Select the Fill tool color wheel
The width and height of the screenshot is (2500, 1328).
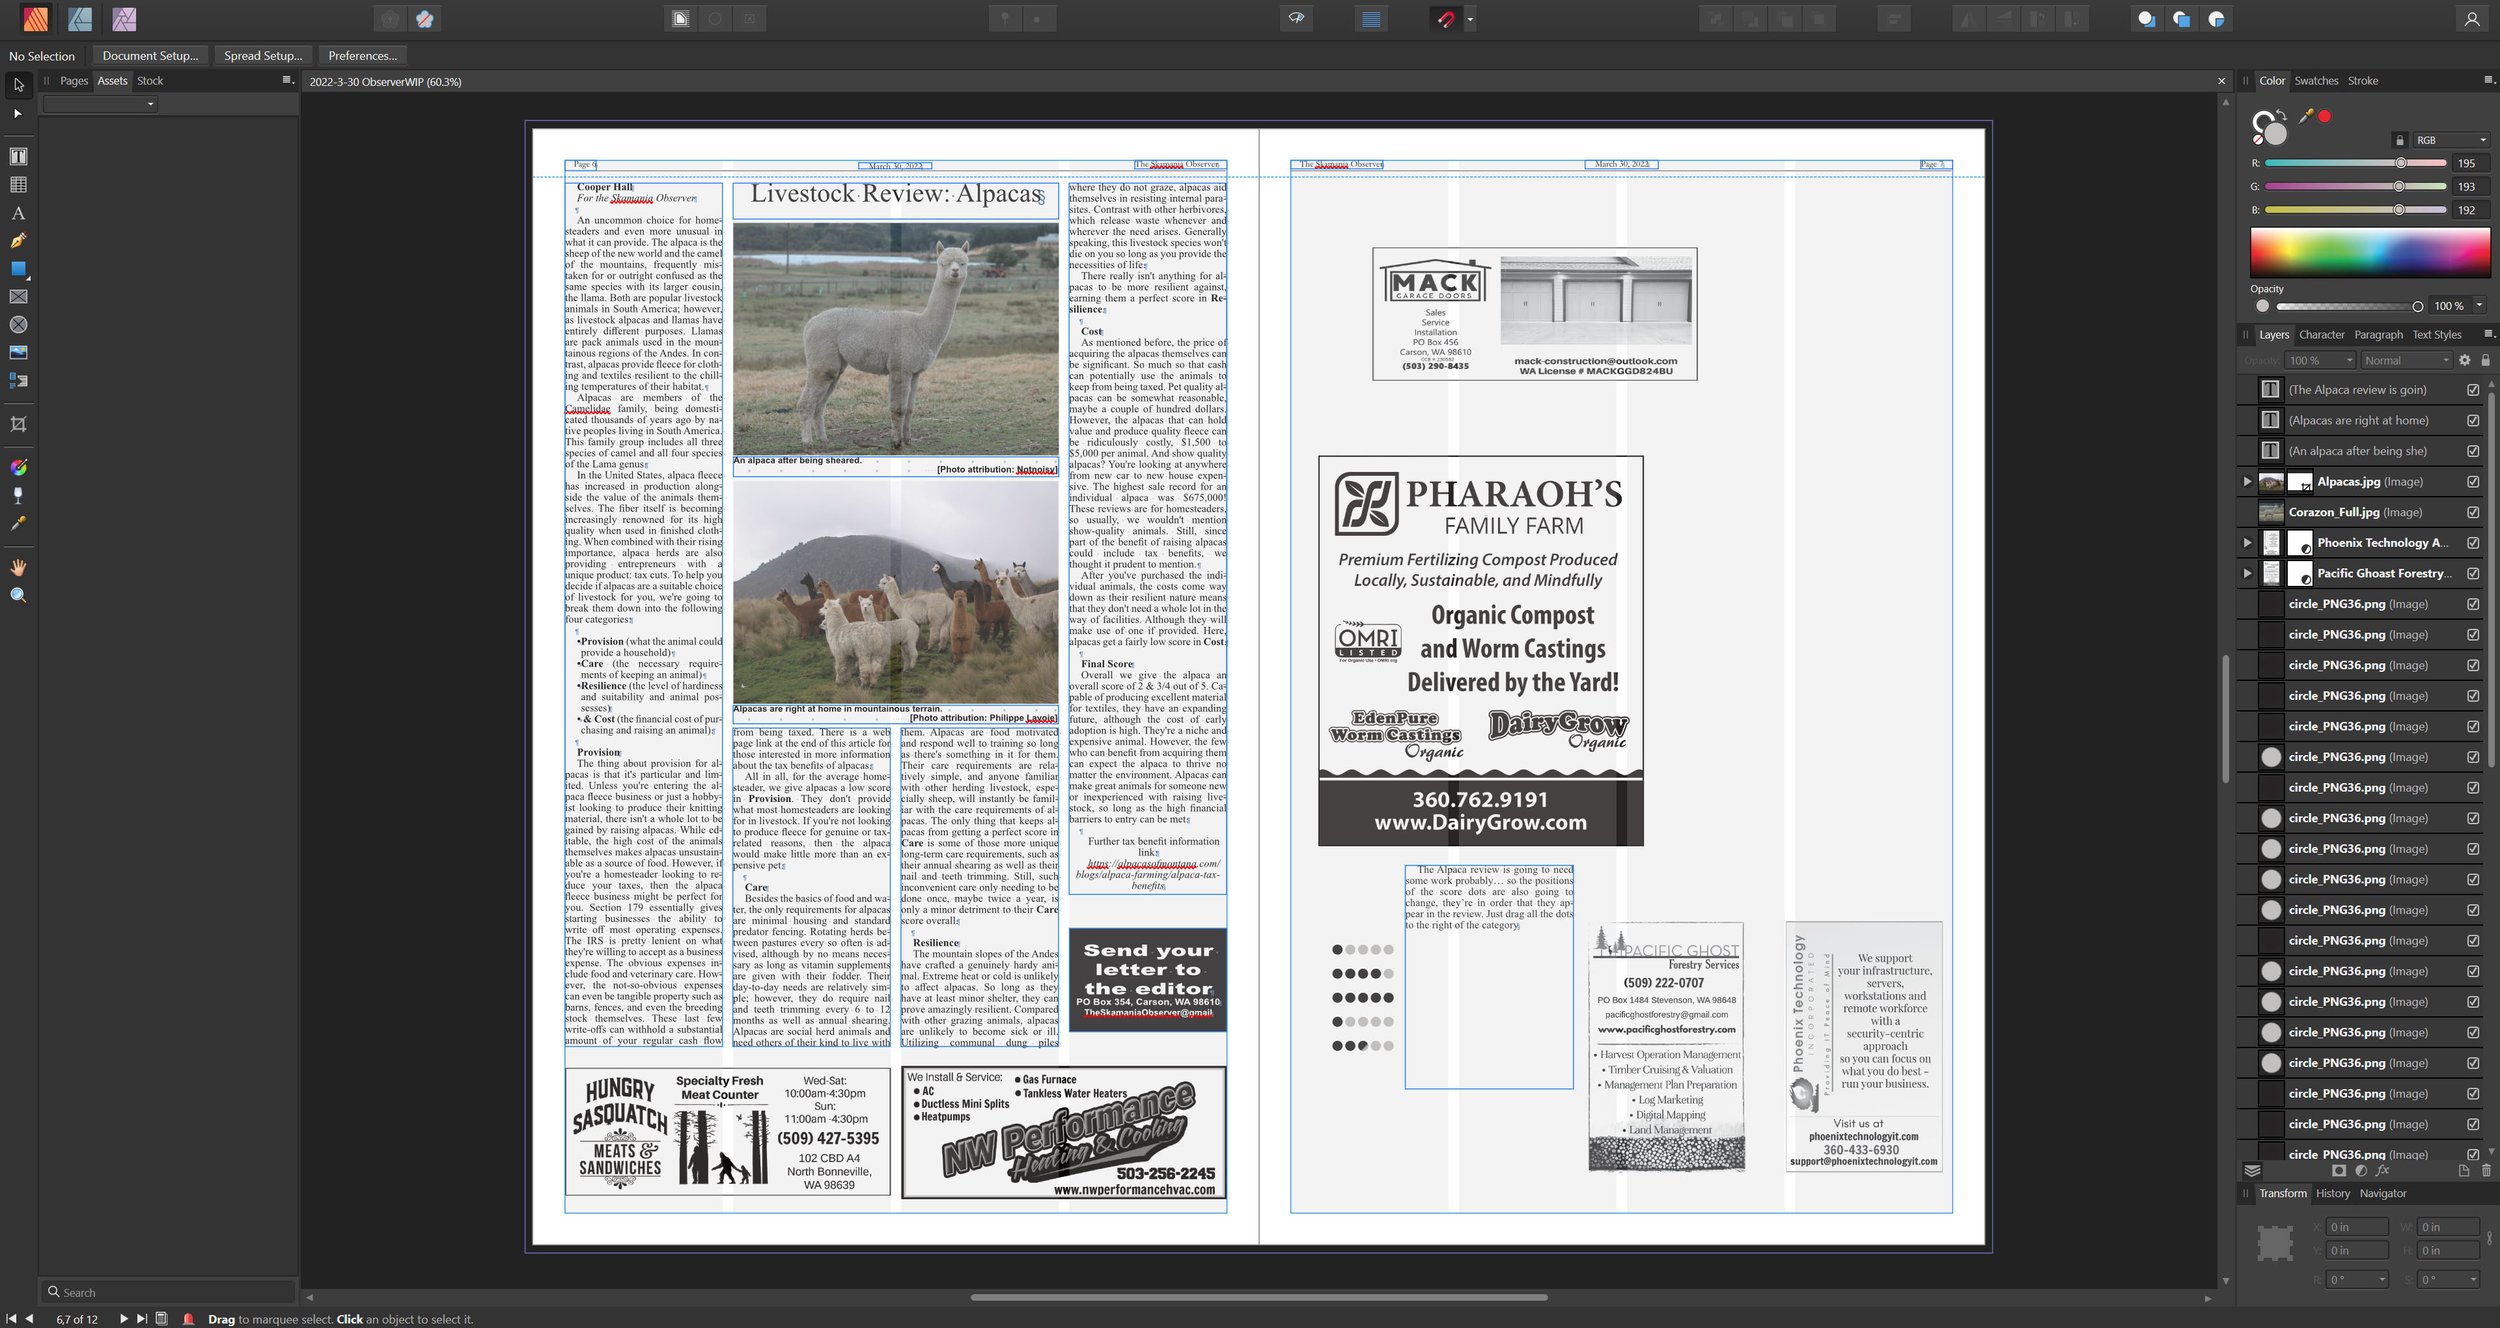[x=18, y=468]
